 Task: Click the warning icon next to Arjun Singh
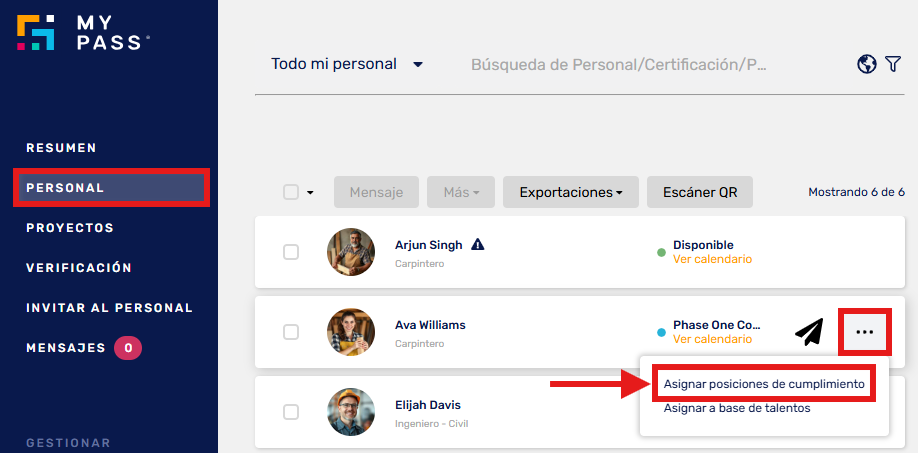tap(477, 244)
